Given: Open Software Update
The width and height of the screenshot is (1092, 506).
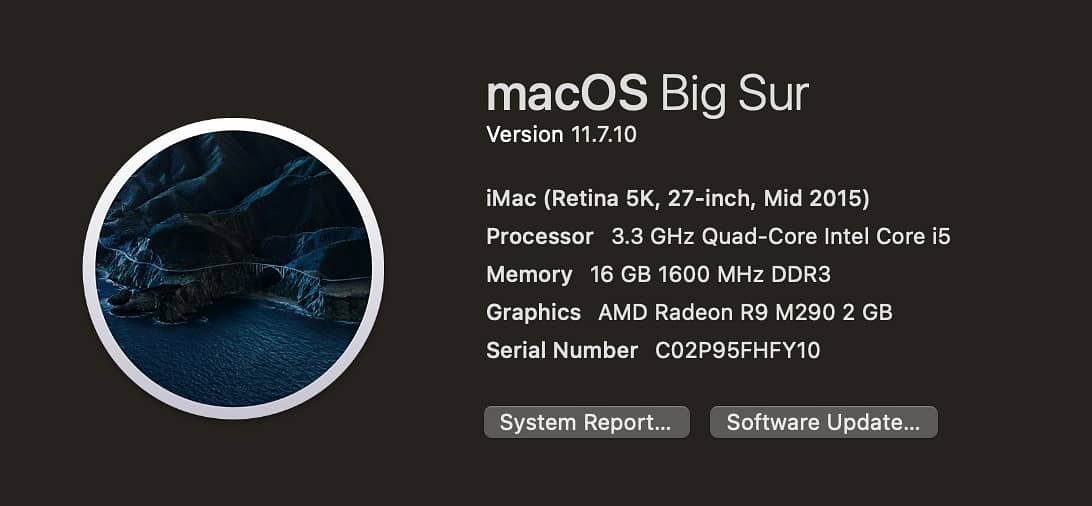Looking at the screenshot, I should (x=823, y=422).
